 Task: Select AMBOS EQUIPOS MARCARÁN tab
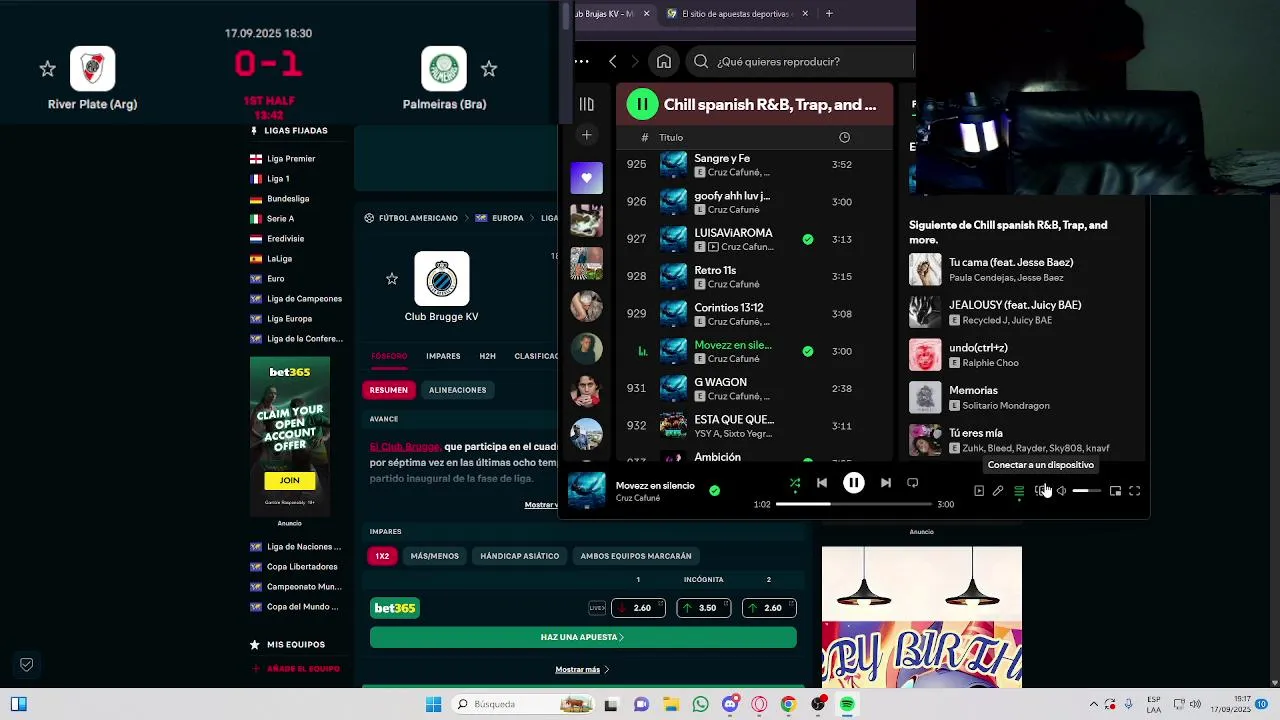(636, 556)
